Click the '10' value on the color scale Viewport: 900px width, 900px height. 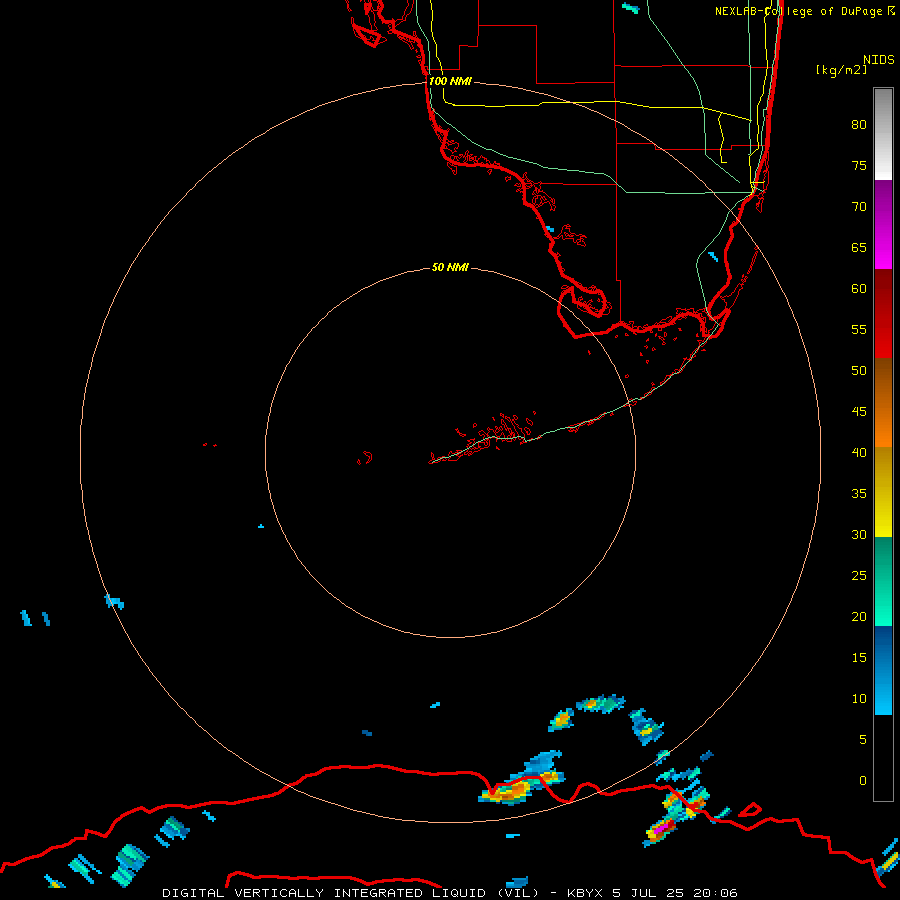(859, 699)
